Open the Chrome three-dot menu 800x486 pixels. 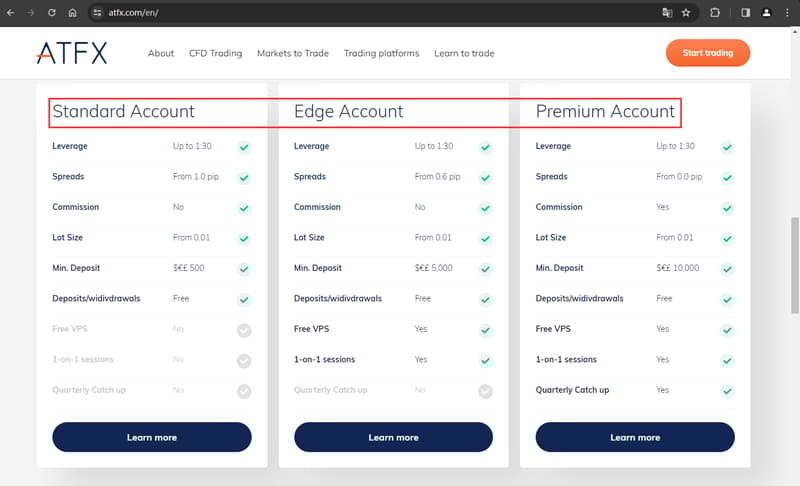click(787, 13)
